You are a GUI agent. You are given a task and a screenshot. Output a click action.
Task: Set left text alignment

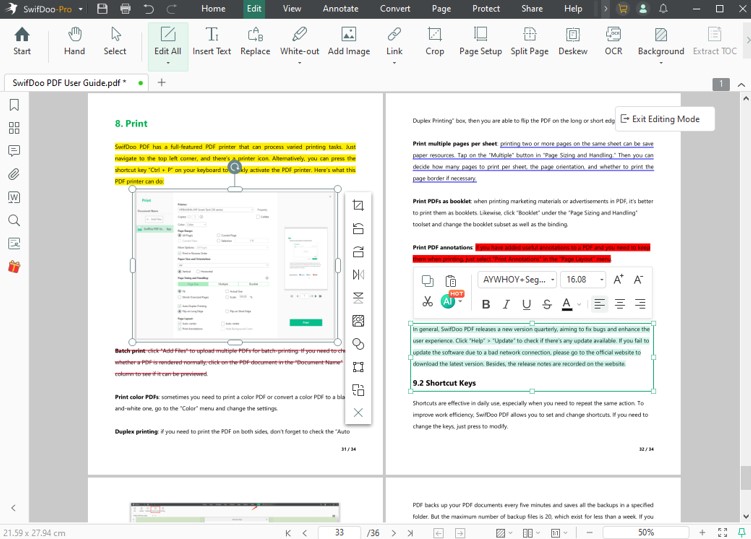coord(599,304)
